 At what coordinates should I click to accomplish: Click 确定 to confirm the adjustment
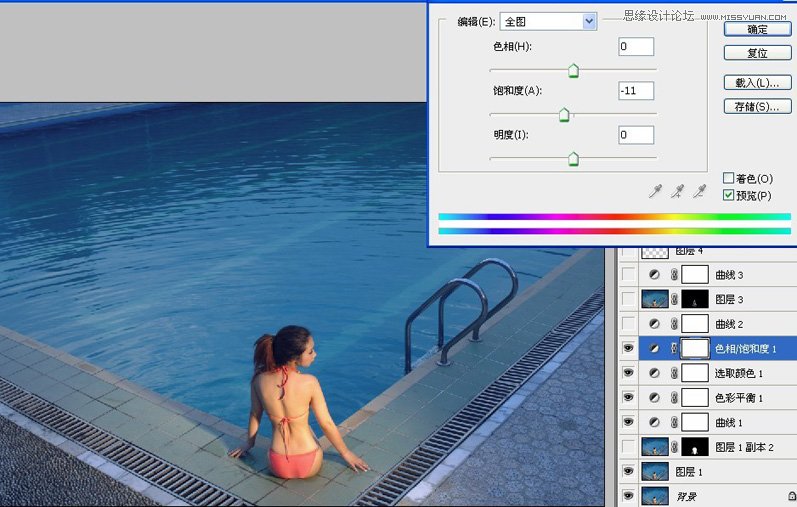coord(757,30)
